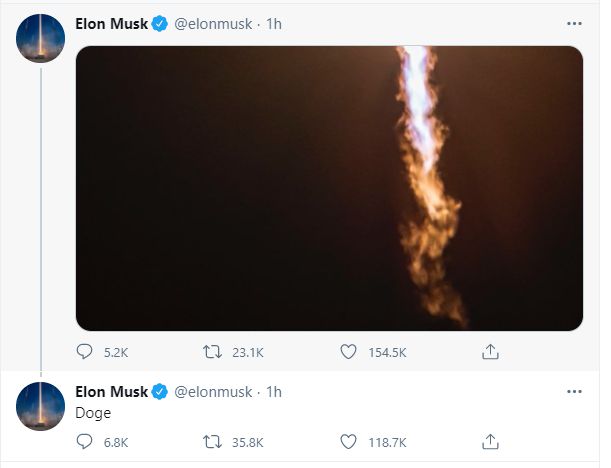Share the rocket flame image tweet
This screenshot has height=468, width=611.
click(x=490, y=352)
